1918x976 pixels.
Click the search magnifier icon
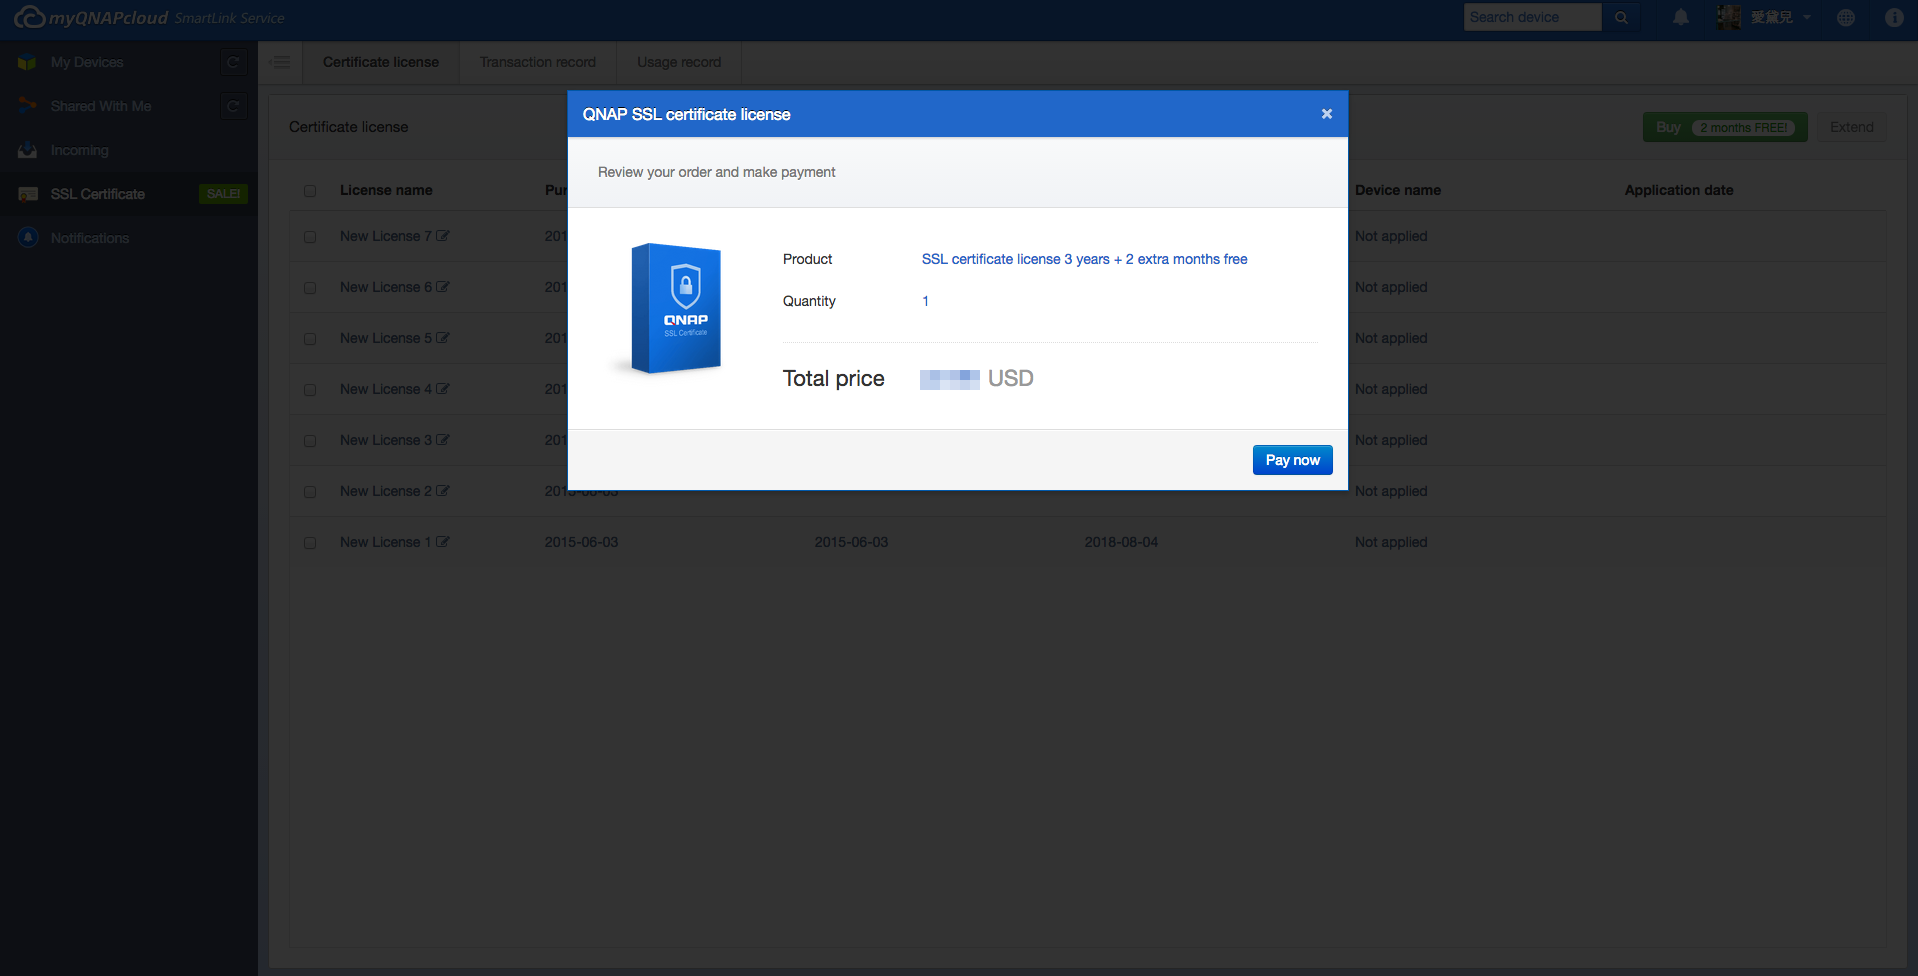(x=1621, y=17)
